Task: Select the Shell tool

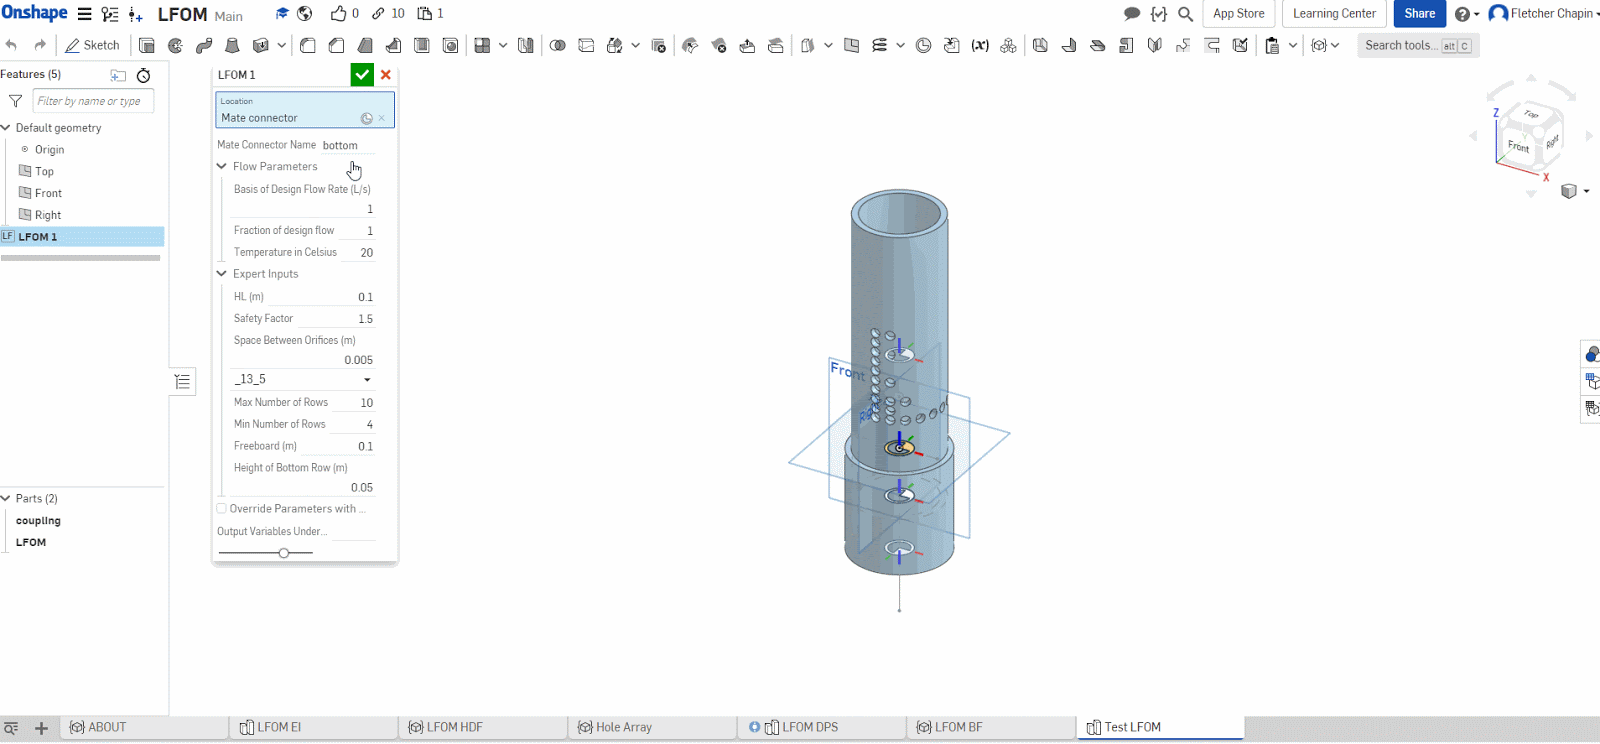Action: (422, 45)
